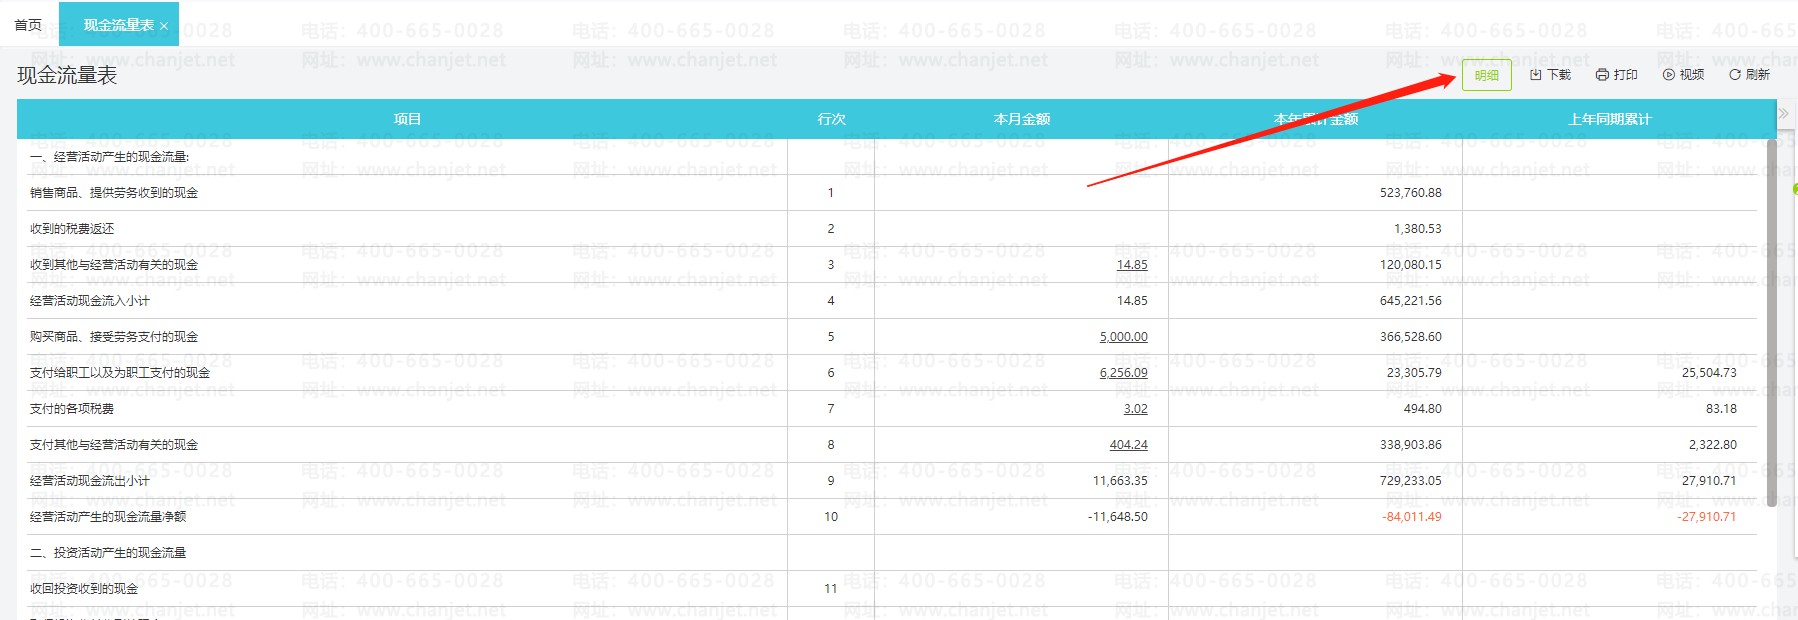Close the 现金流量表 tab
Image resolution: width=1798 pixels, height=620 pixels.
click(164, 26)
